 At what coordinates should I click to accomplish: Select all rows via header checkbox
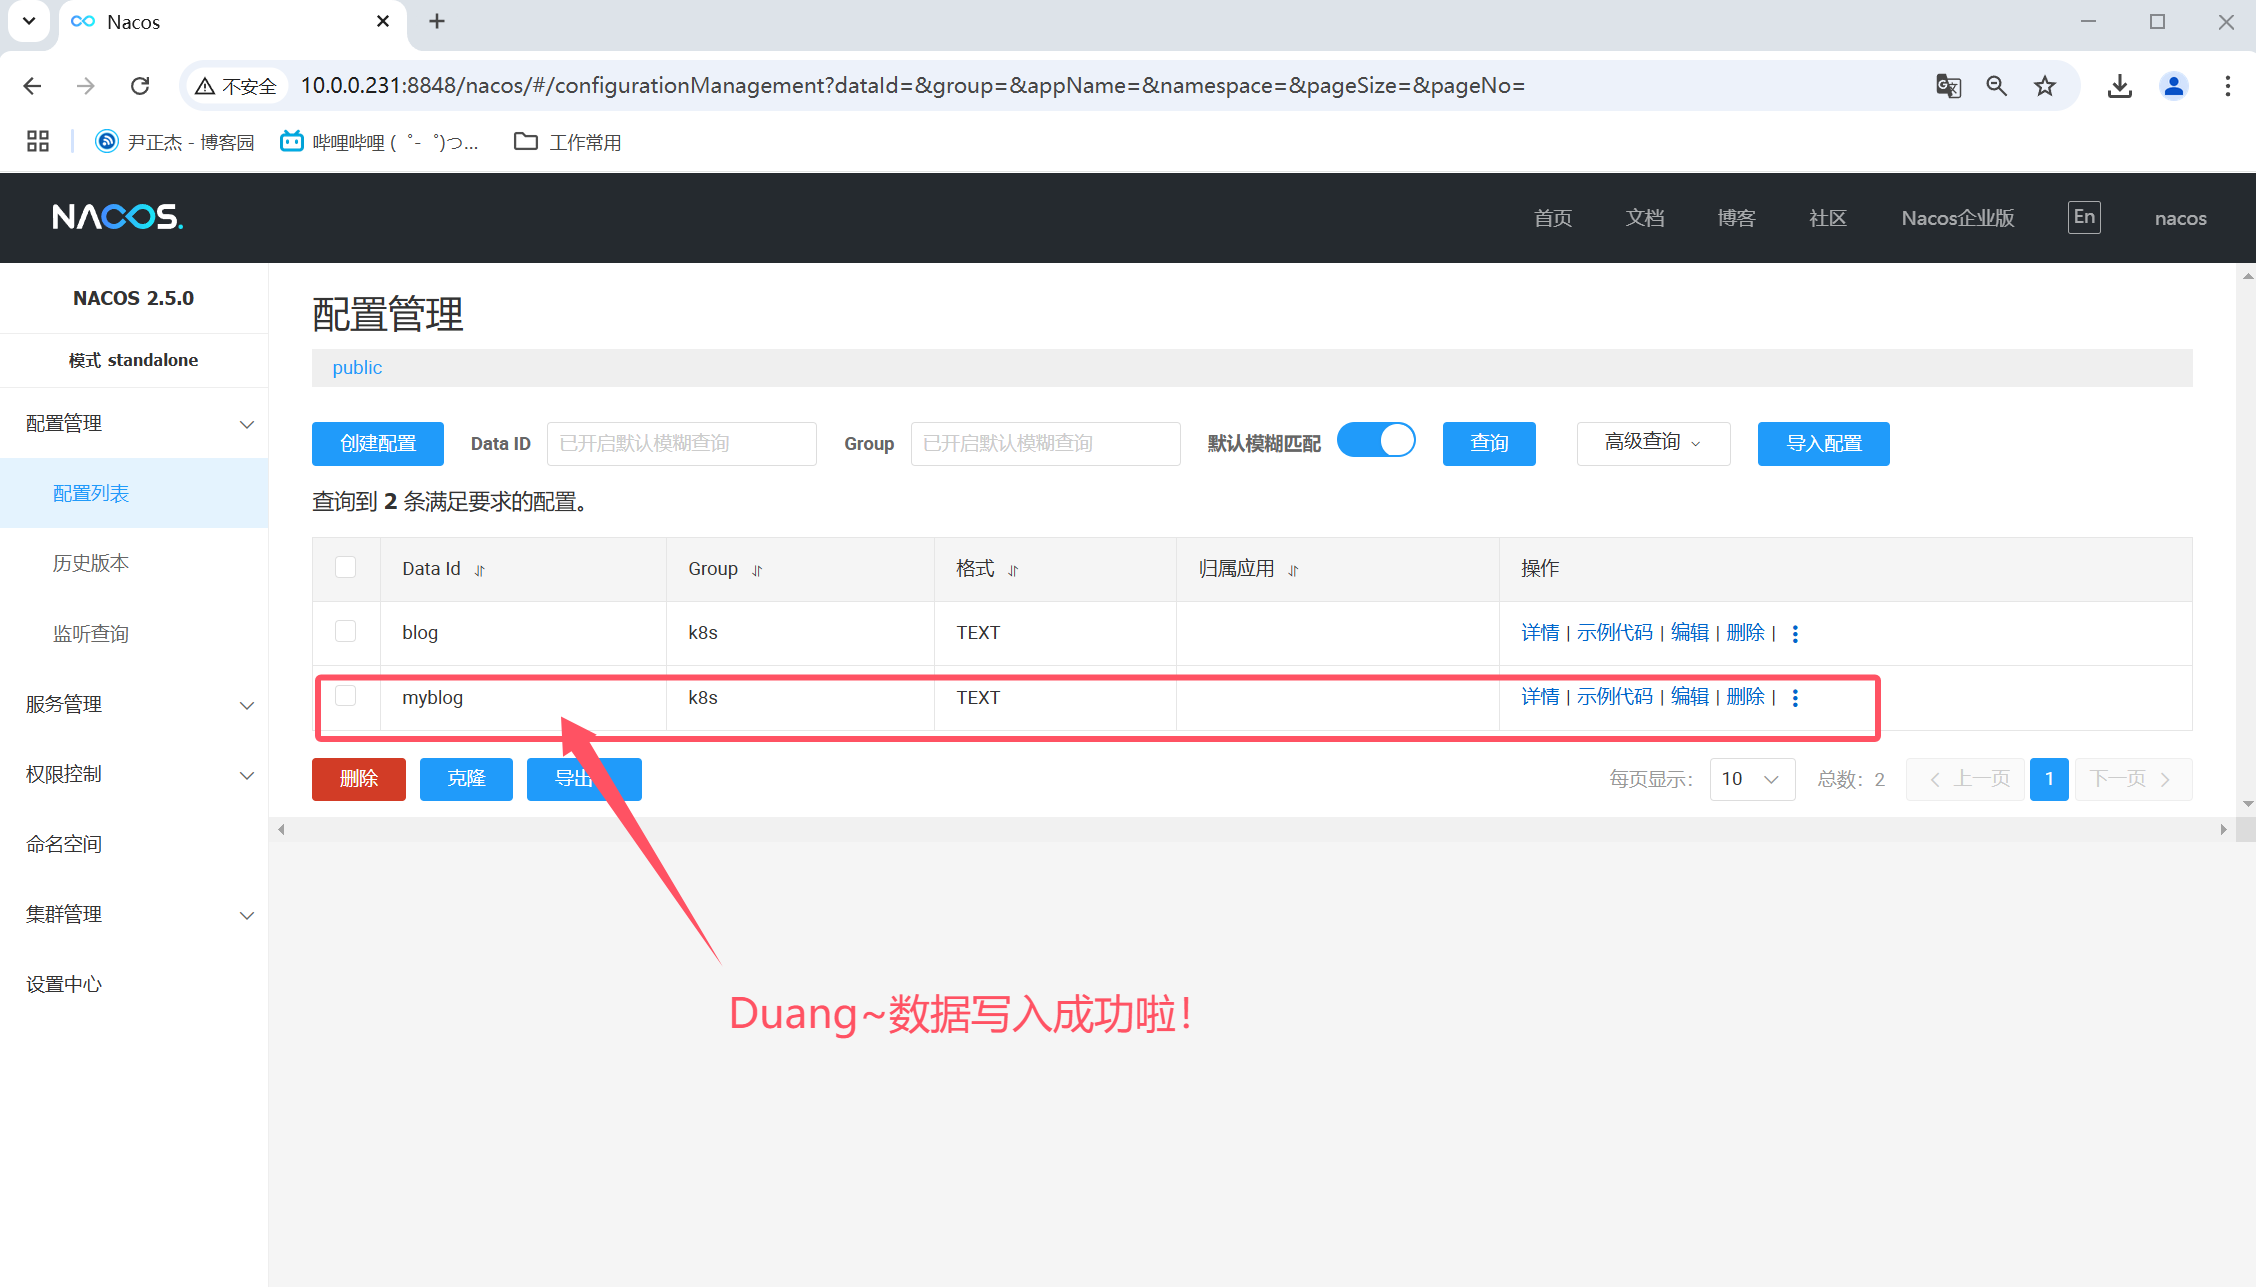point(345,567)
